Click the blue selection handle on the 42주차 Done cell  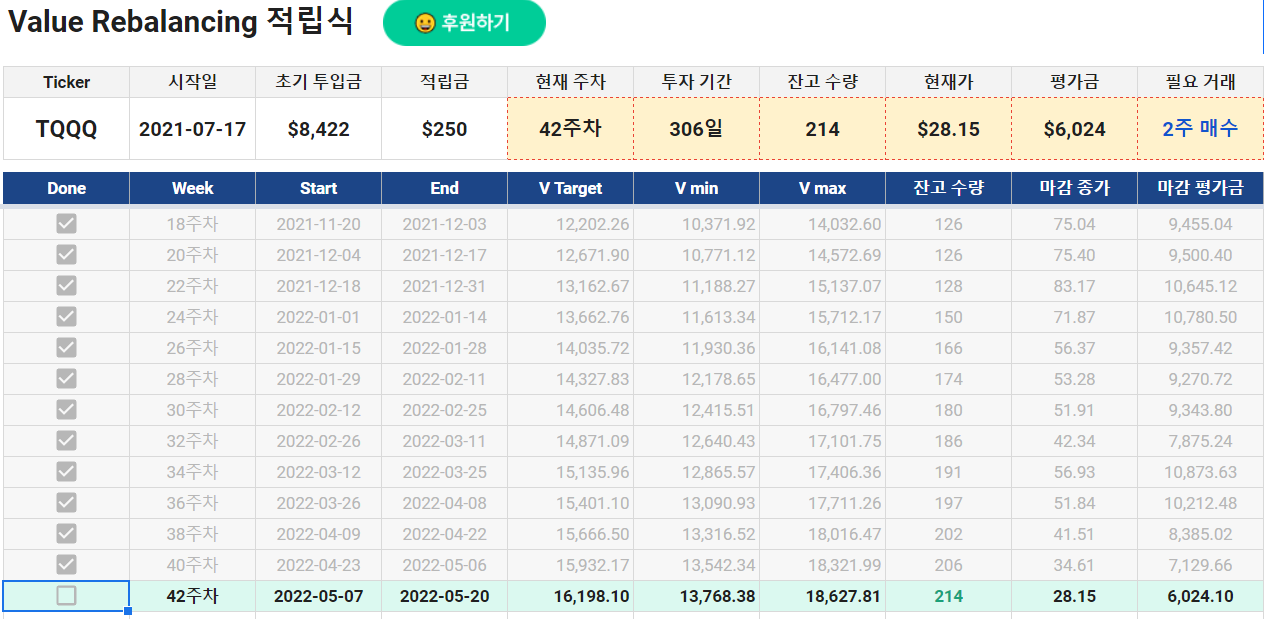click(x=129, y=611)
